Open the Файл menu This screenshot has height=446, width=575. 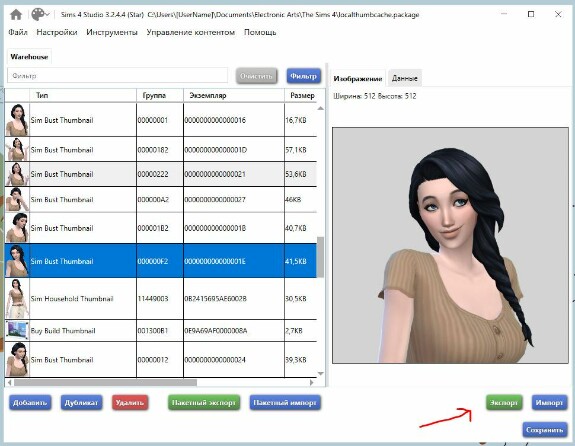[18, 32]
